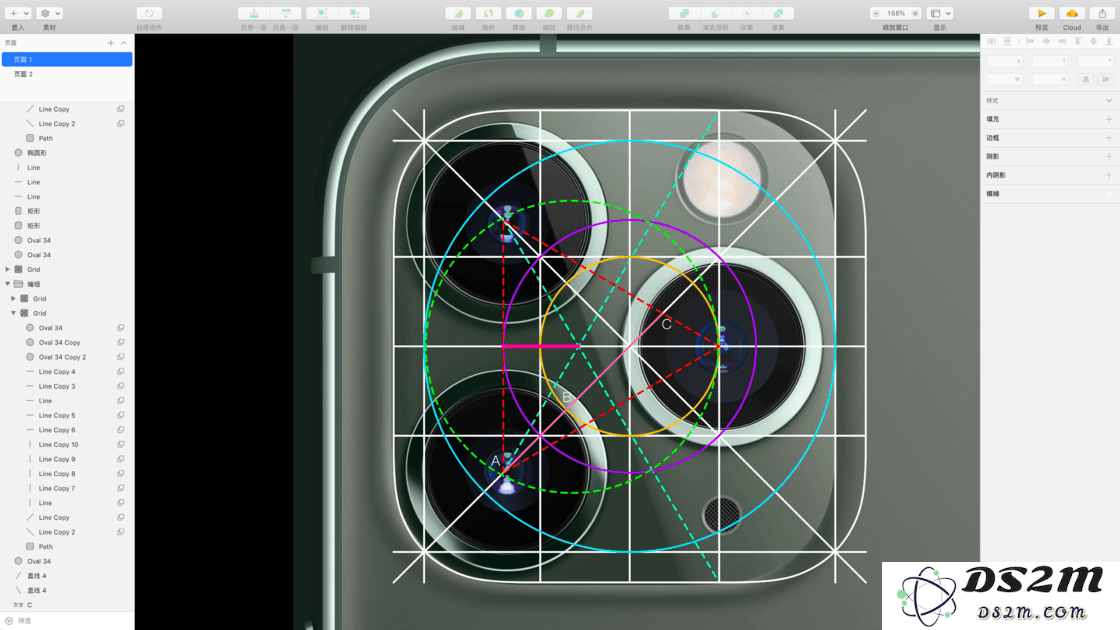
Task: Toggle mask icon on Line Copy 8
Action: [121, 474]
